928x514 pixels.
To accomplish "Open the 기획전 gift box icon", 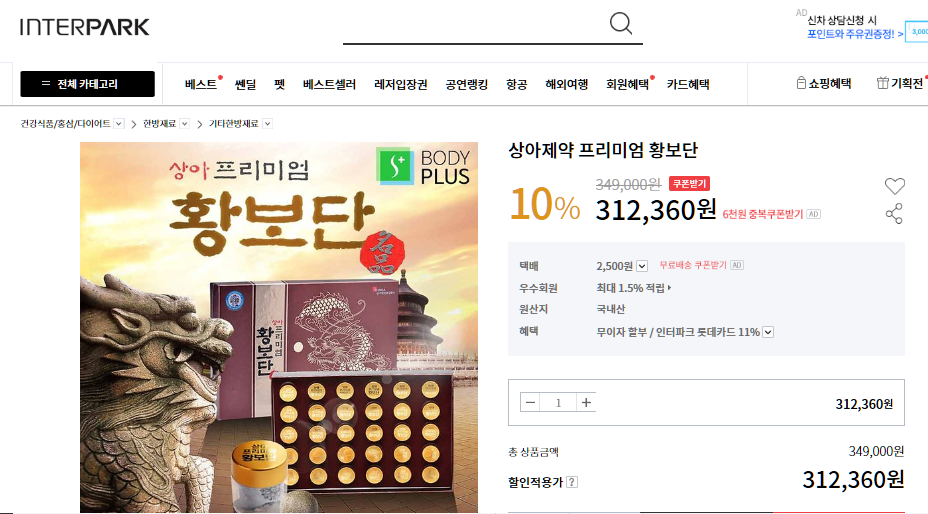I will 882,83.
